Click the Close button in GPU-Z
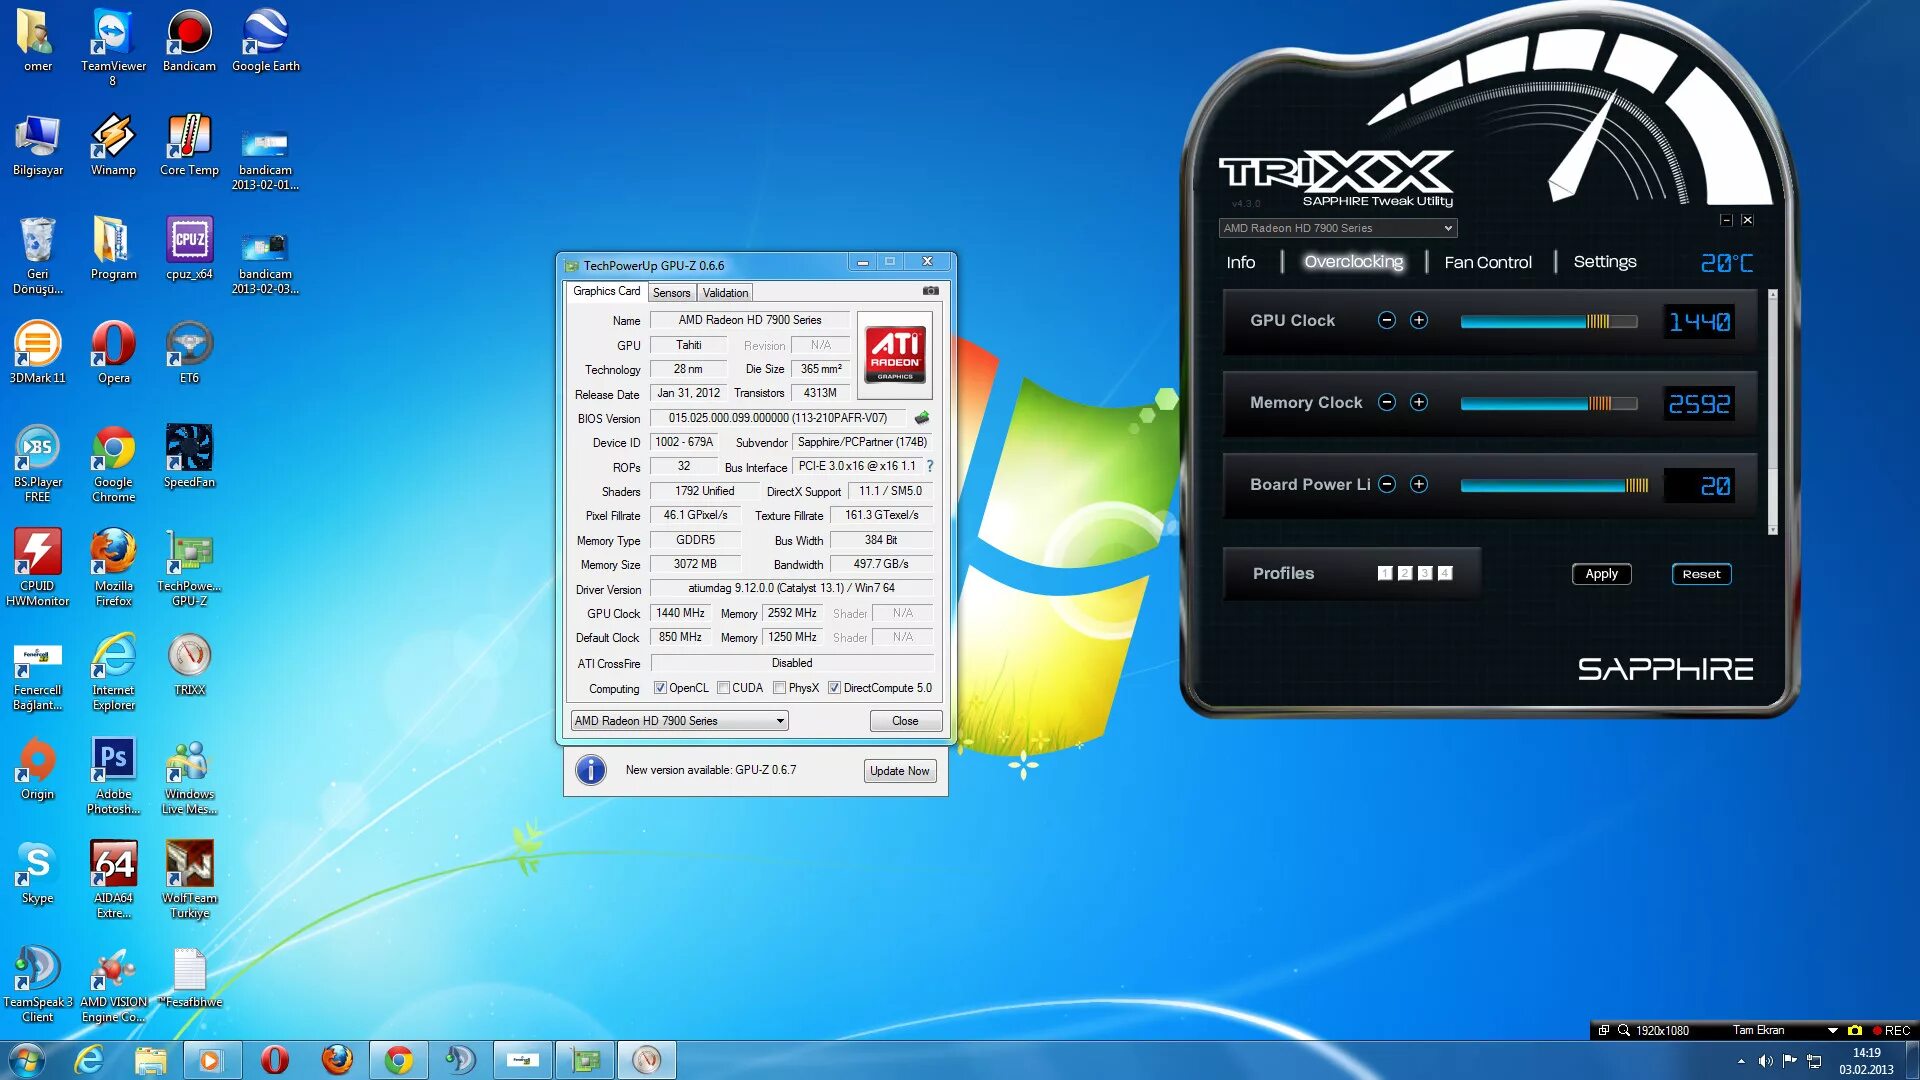 (905, 721)
